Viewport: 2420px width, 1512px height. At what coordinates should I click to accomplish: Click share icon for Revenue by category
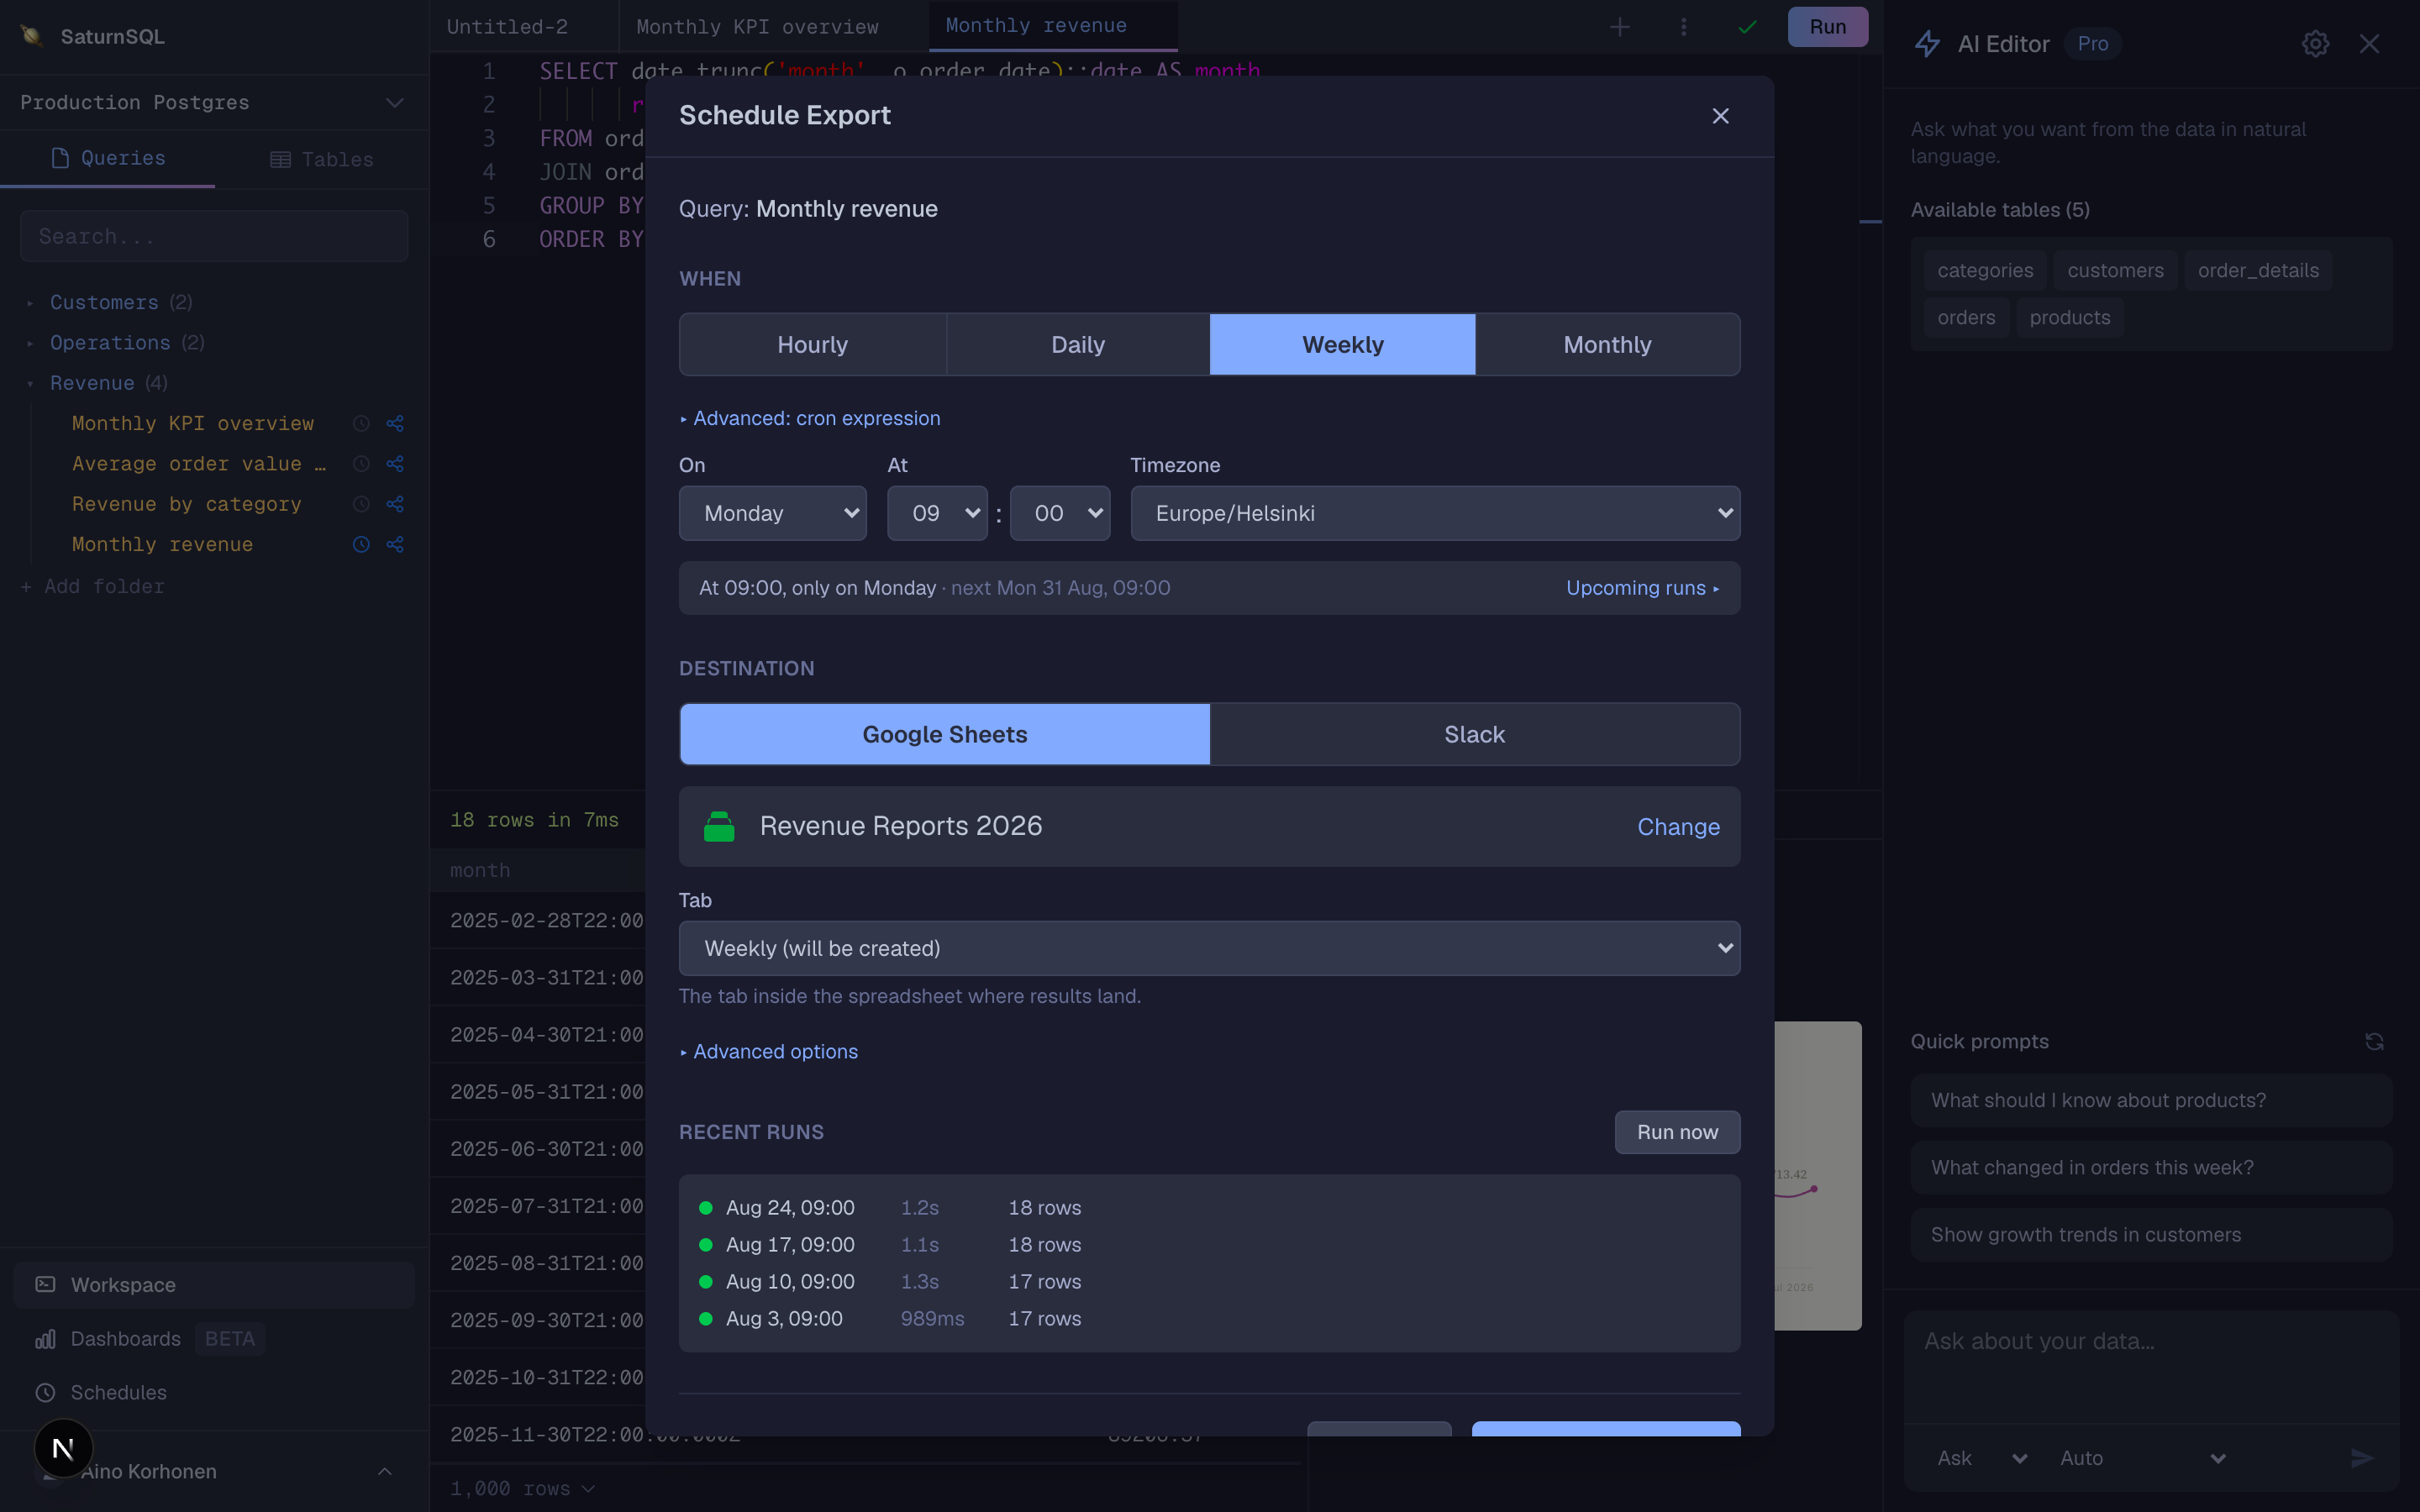click(x=395, y=504)
